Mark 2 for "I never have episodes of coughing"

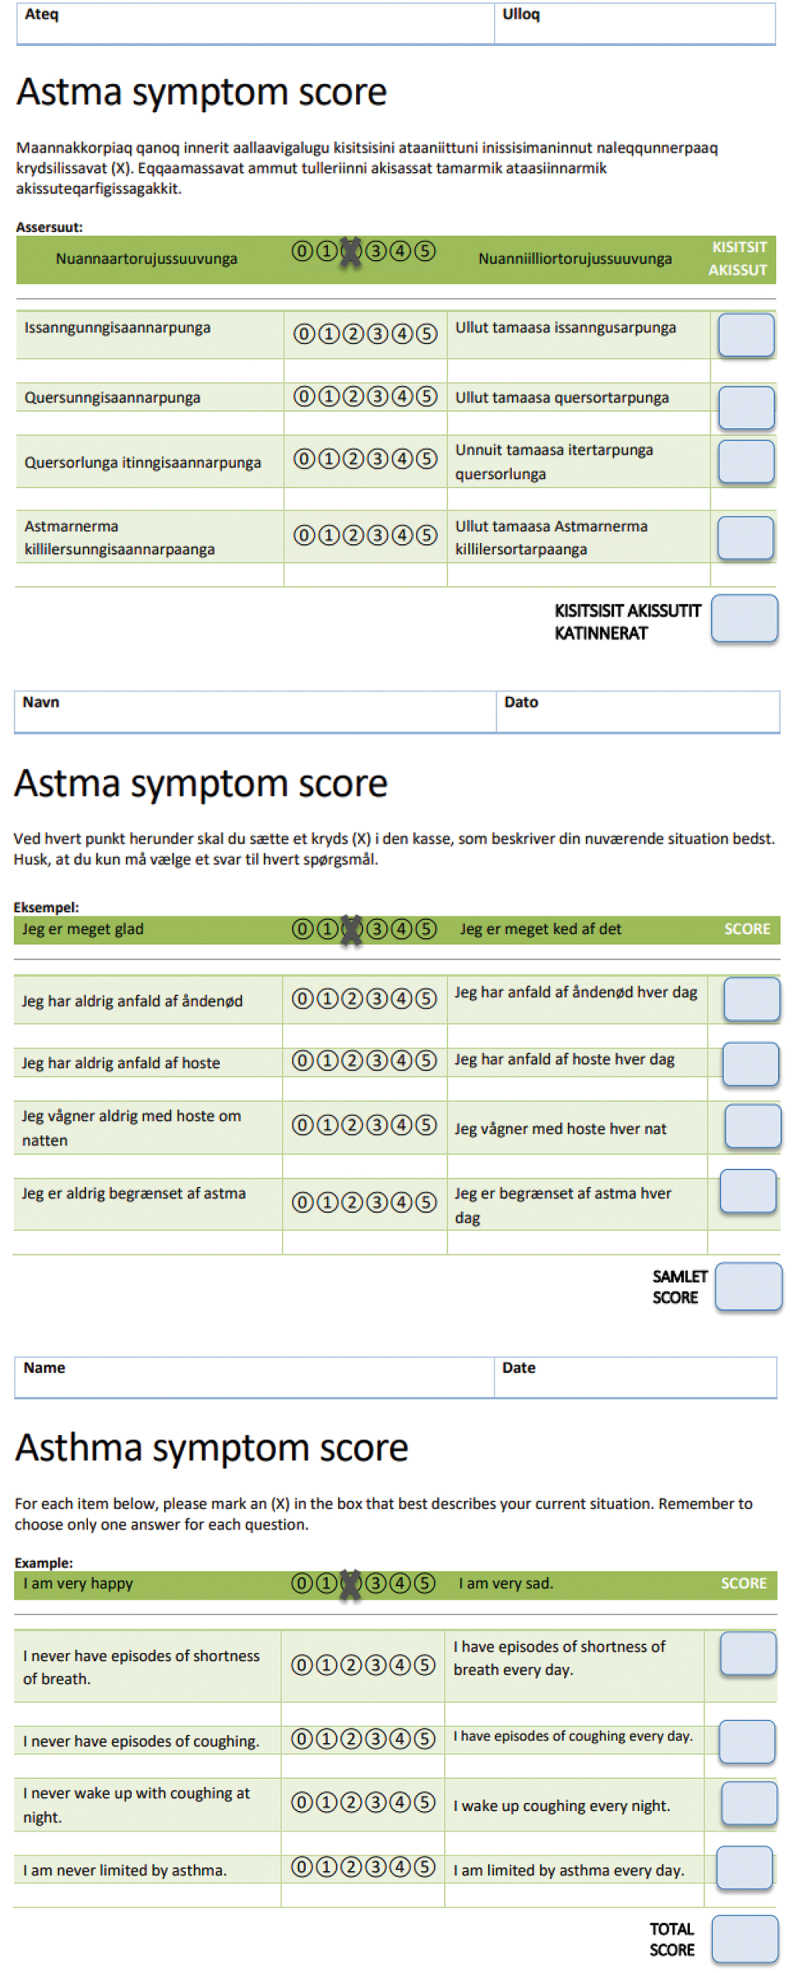(x=351, y=1739)
